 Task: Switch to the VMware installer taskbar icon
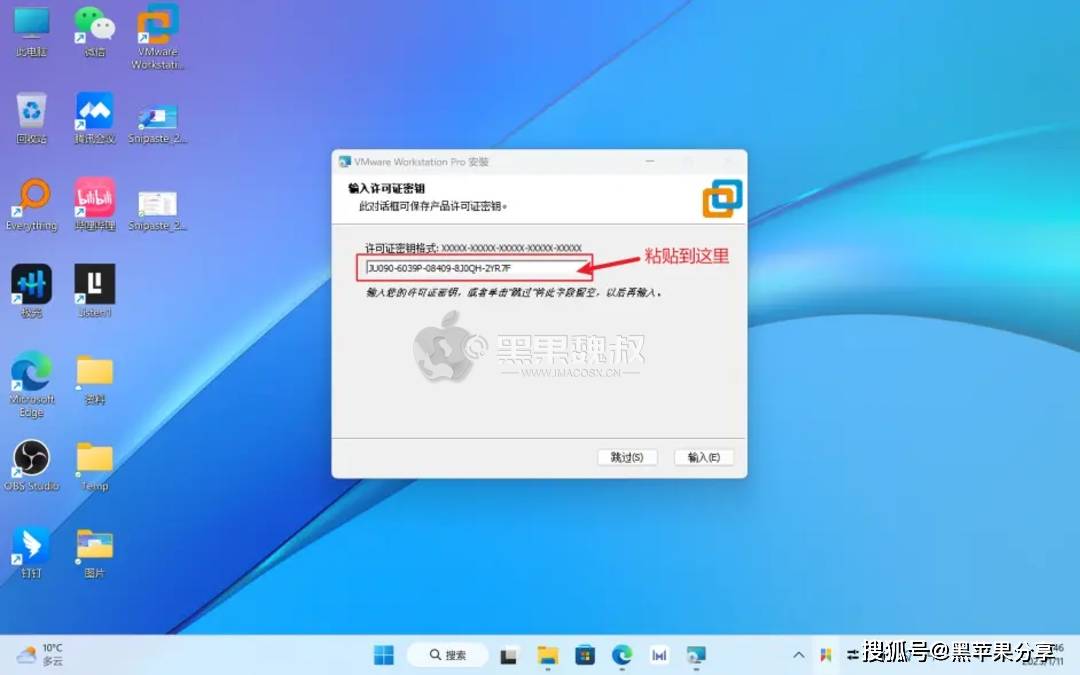(696, 655)
